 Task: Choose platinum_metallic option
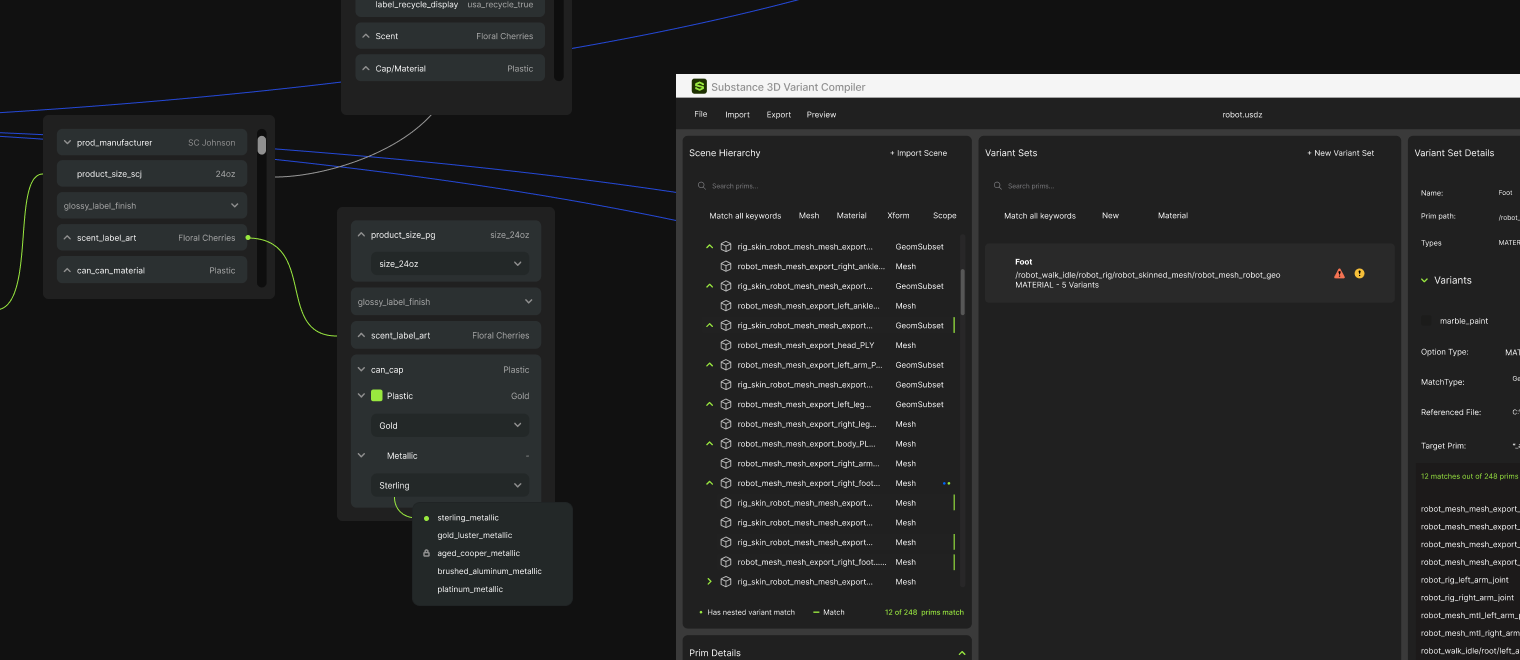point(470,590)
